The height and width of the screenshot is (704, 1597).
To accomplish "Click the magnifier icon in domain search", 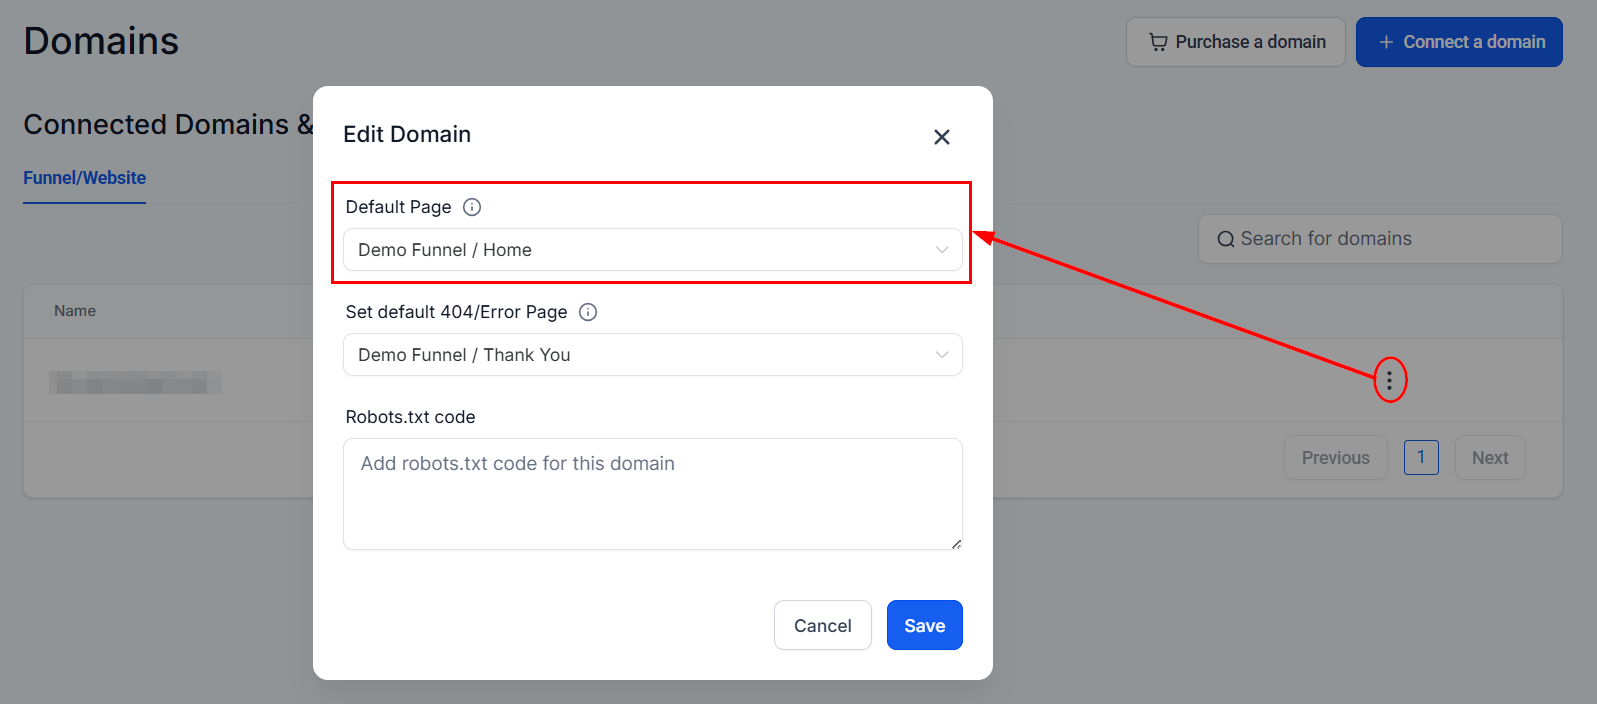I will [1225, 239].
